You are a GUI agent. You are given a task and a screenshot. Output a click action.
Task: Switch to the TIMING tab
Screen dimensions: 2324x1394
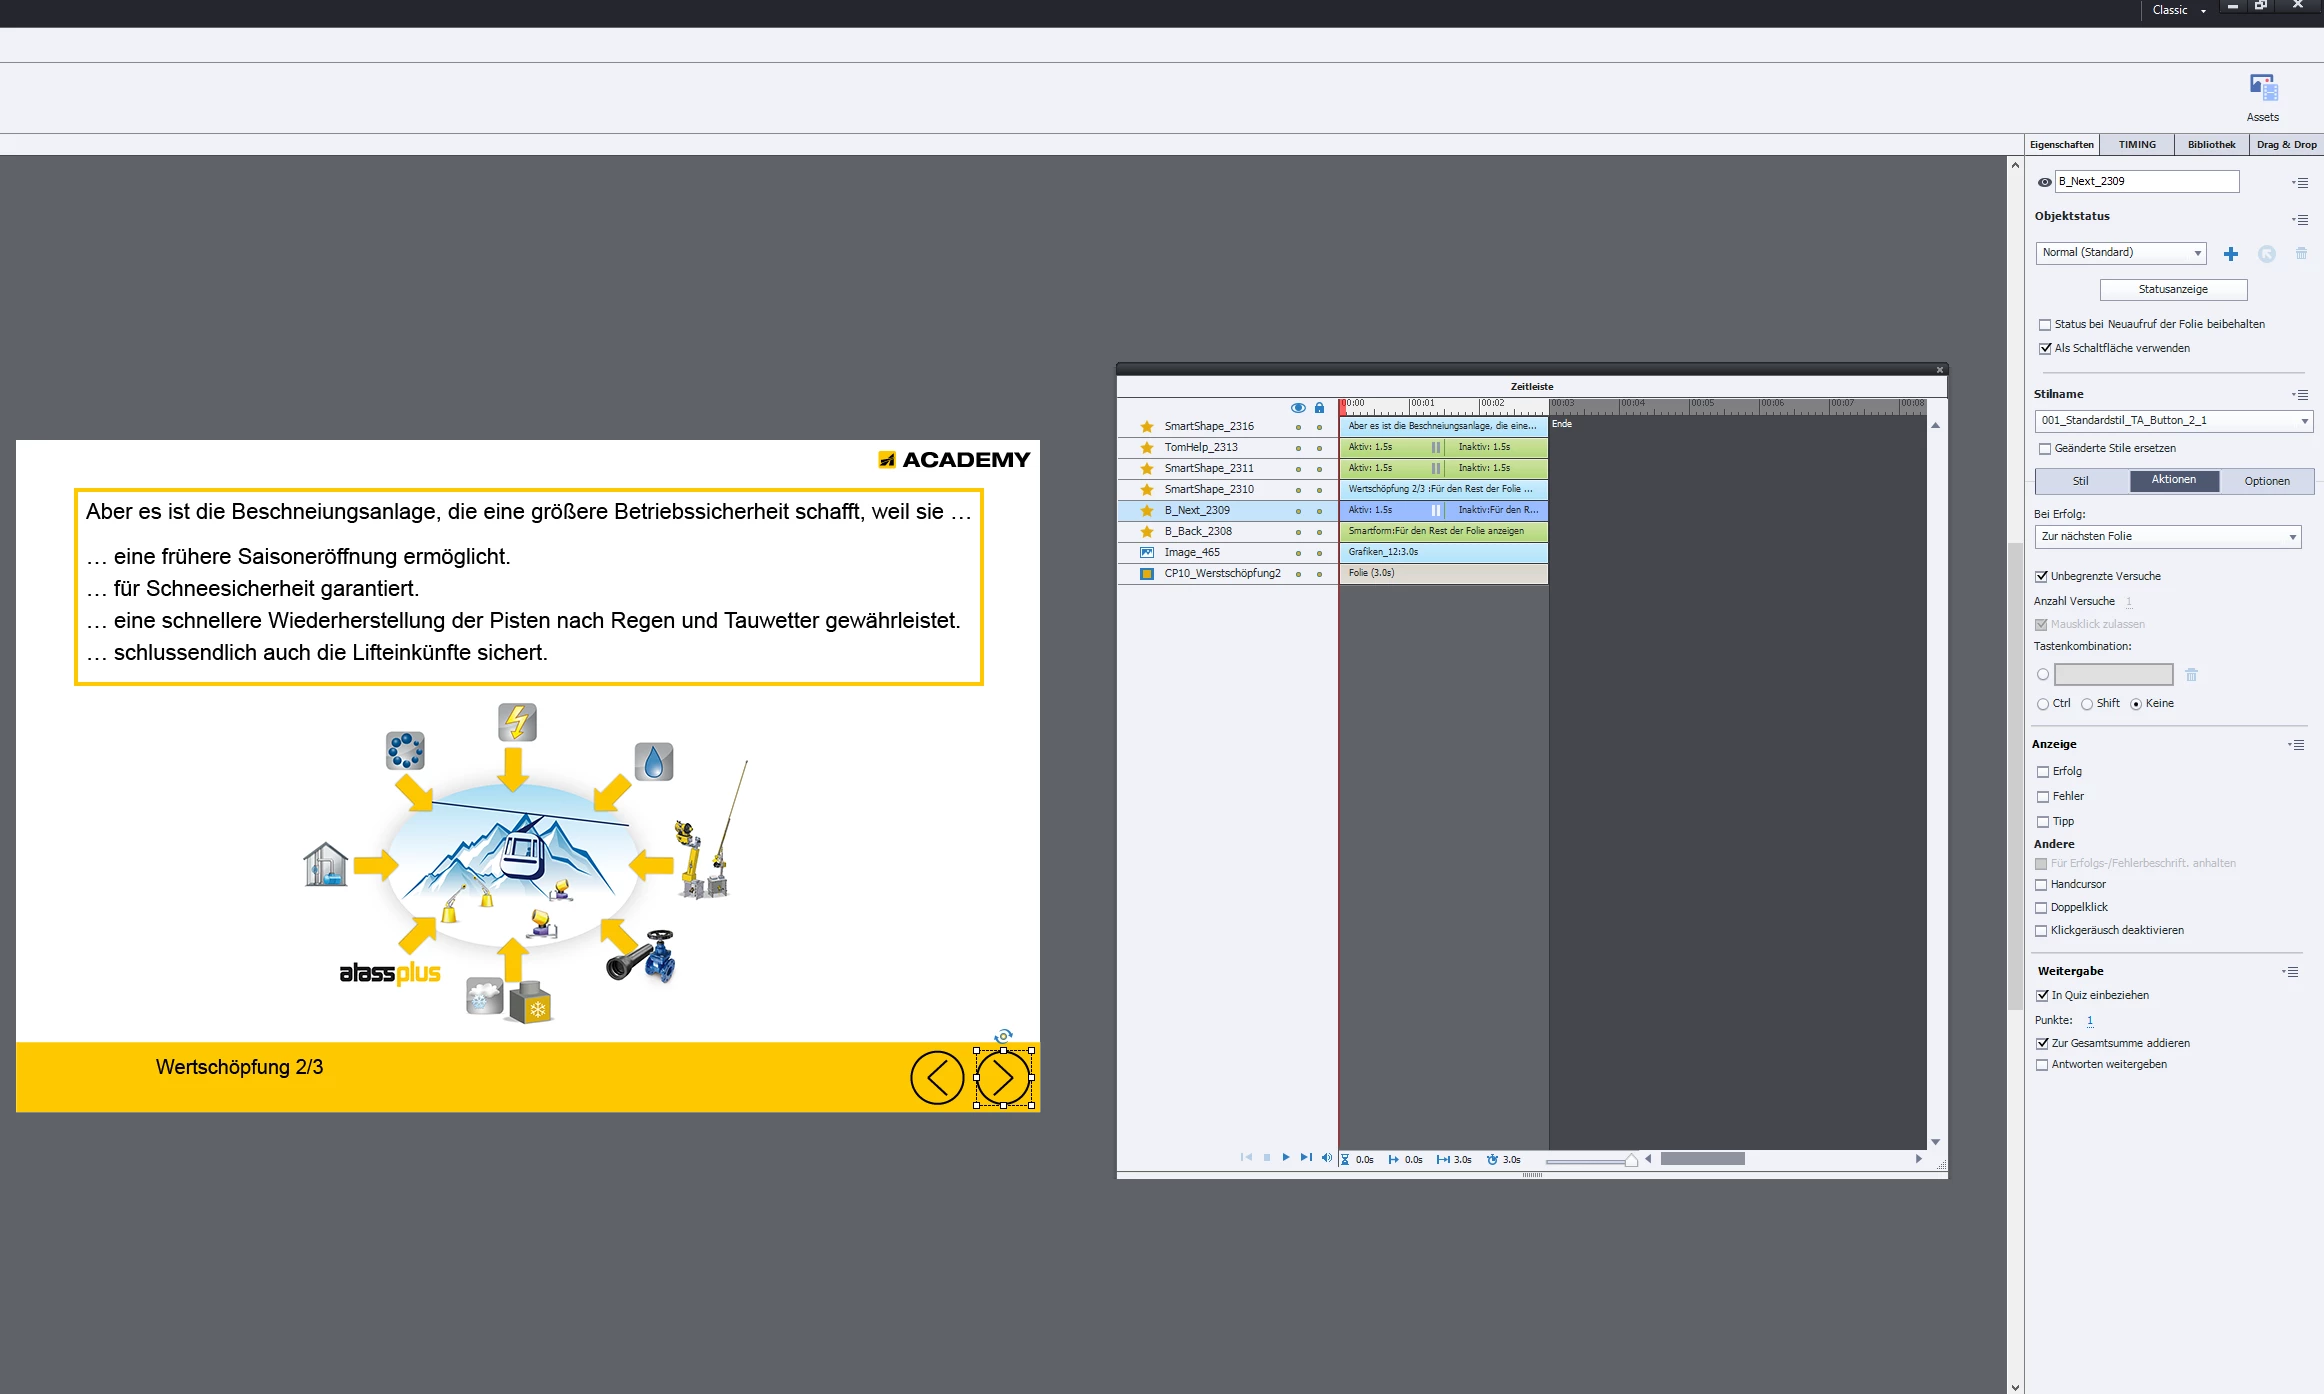click(x=2136, y=145)
